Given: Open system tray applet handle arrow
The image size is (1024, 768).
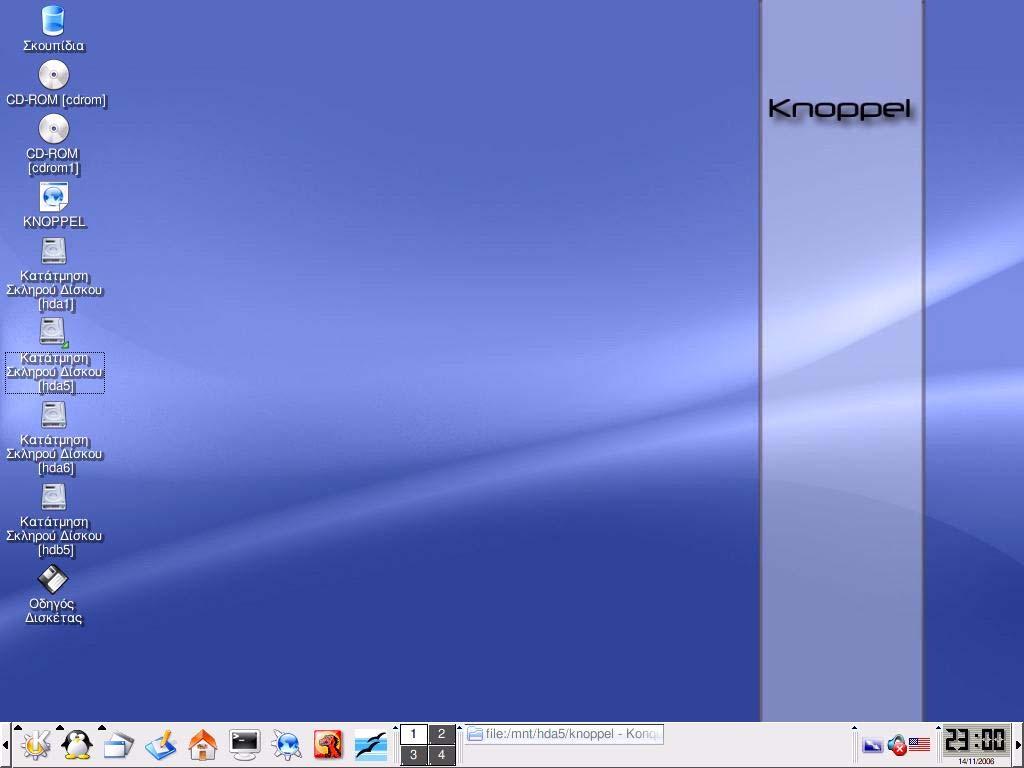Looking at the screenshot, I should click(854, 727).
